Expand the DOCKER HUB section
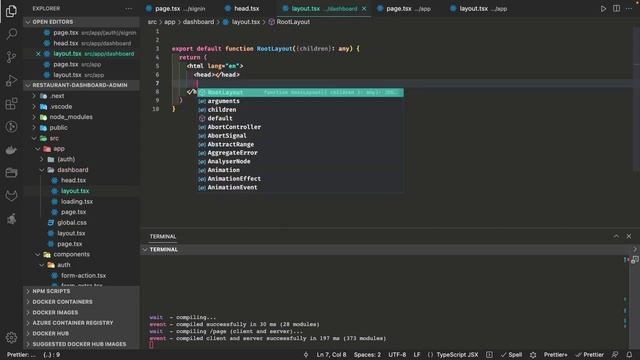 pyautogui.click(x=82, y=333)
